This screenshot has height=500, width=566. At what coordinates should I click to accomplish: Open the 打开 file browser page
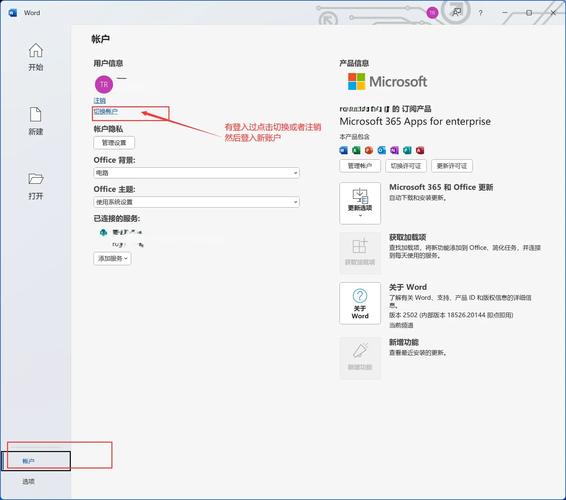pos(35,186)
